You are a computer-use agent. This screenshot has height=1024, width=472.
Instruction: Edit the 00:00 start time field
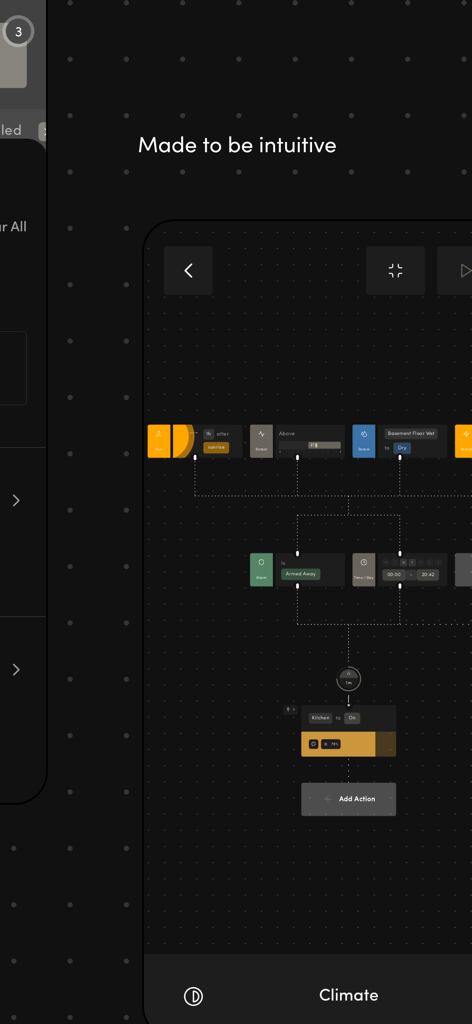tap(393, 575)
